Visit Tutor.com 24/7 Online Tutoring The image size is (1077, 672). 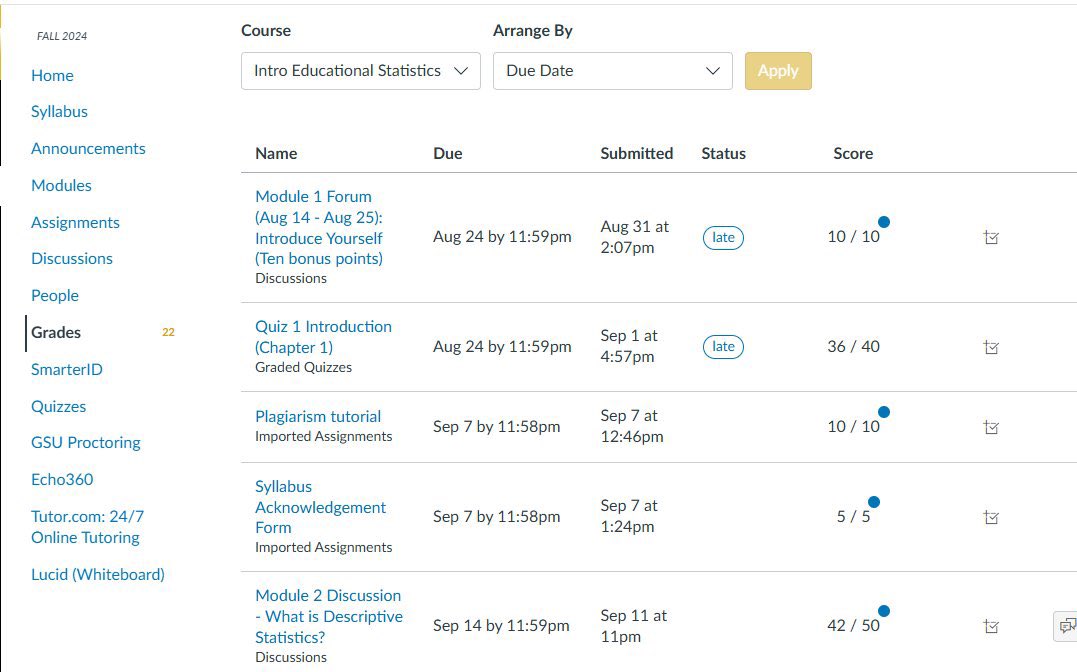pyautogui.click(x=88, y=527)
